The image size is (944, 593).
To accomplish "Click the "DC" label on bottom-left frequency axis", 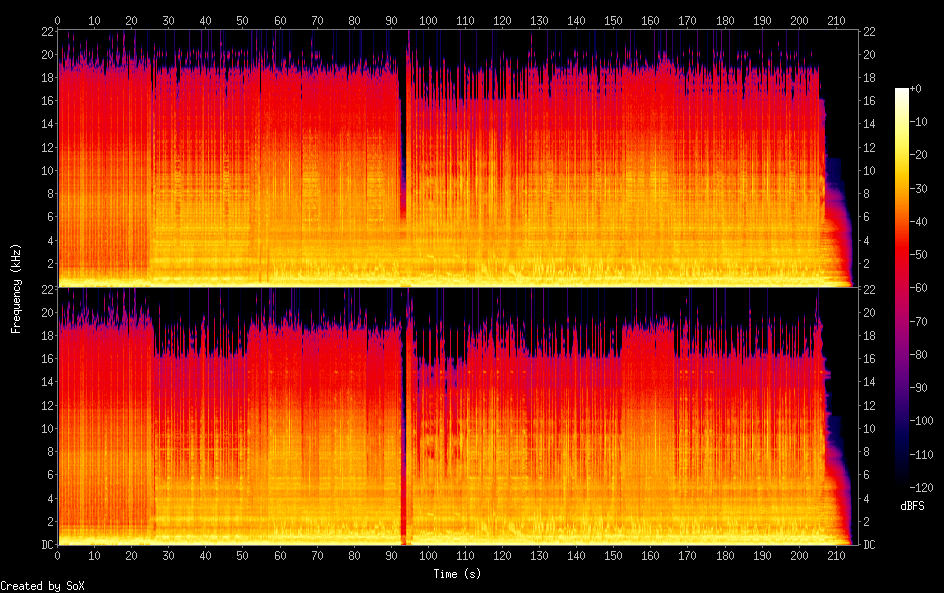I will click(44, 545).
